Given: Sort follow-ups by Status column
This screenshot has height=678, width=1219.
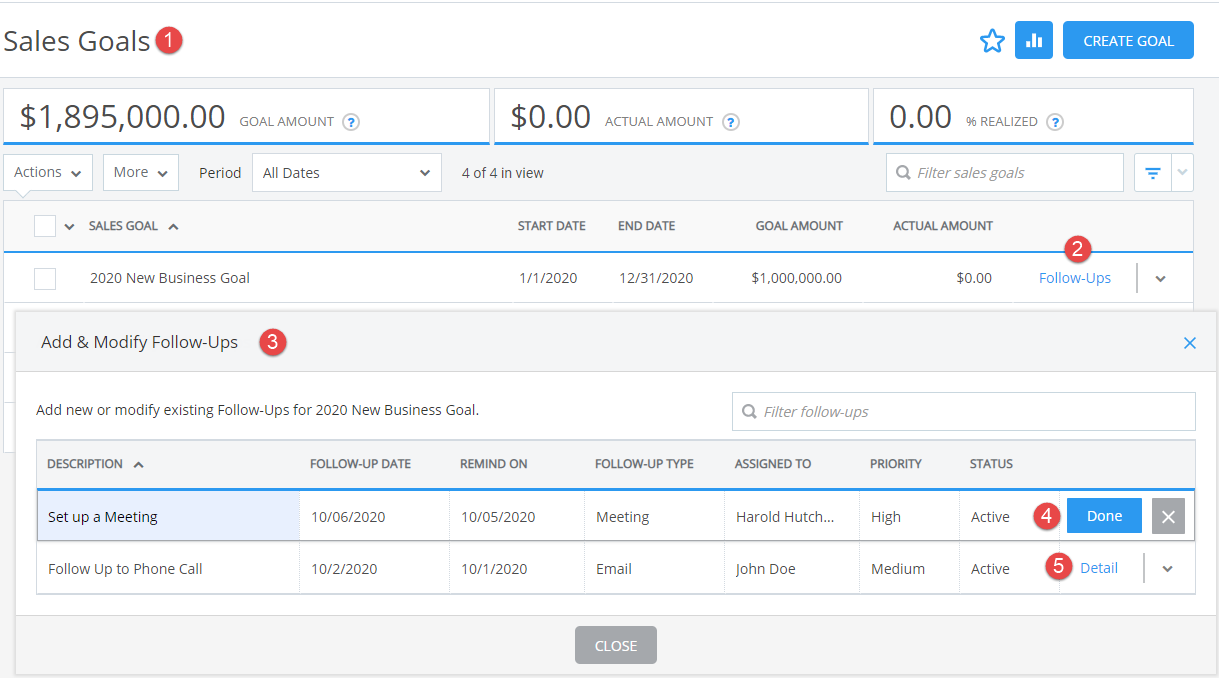Looking at the screenshot, I should (991, 464).
